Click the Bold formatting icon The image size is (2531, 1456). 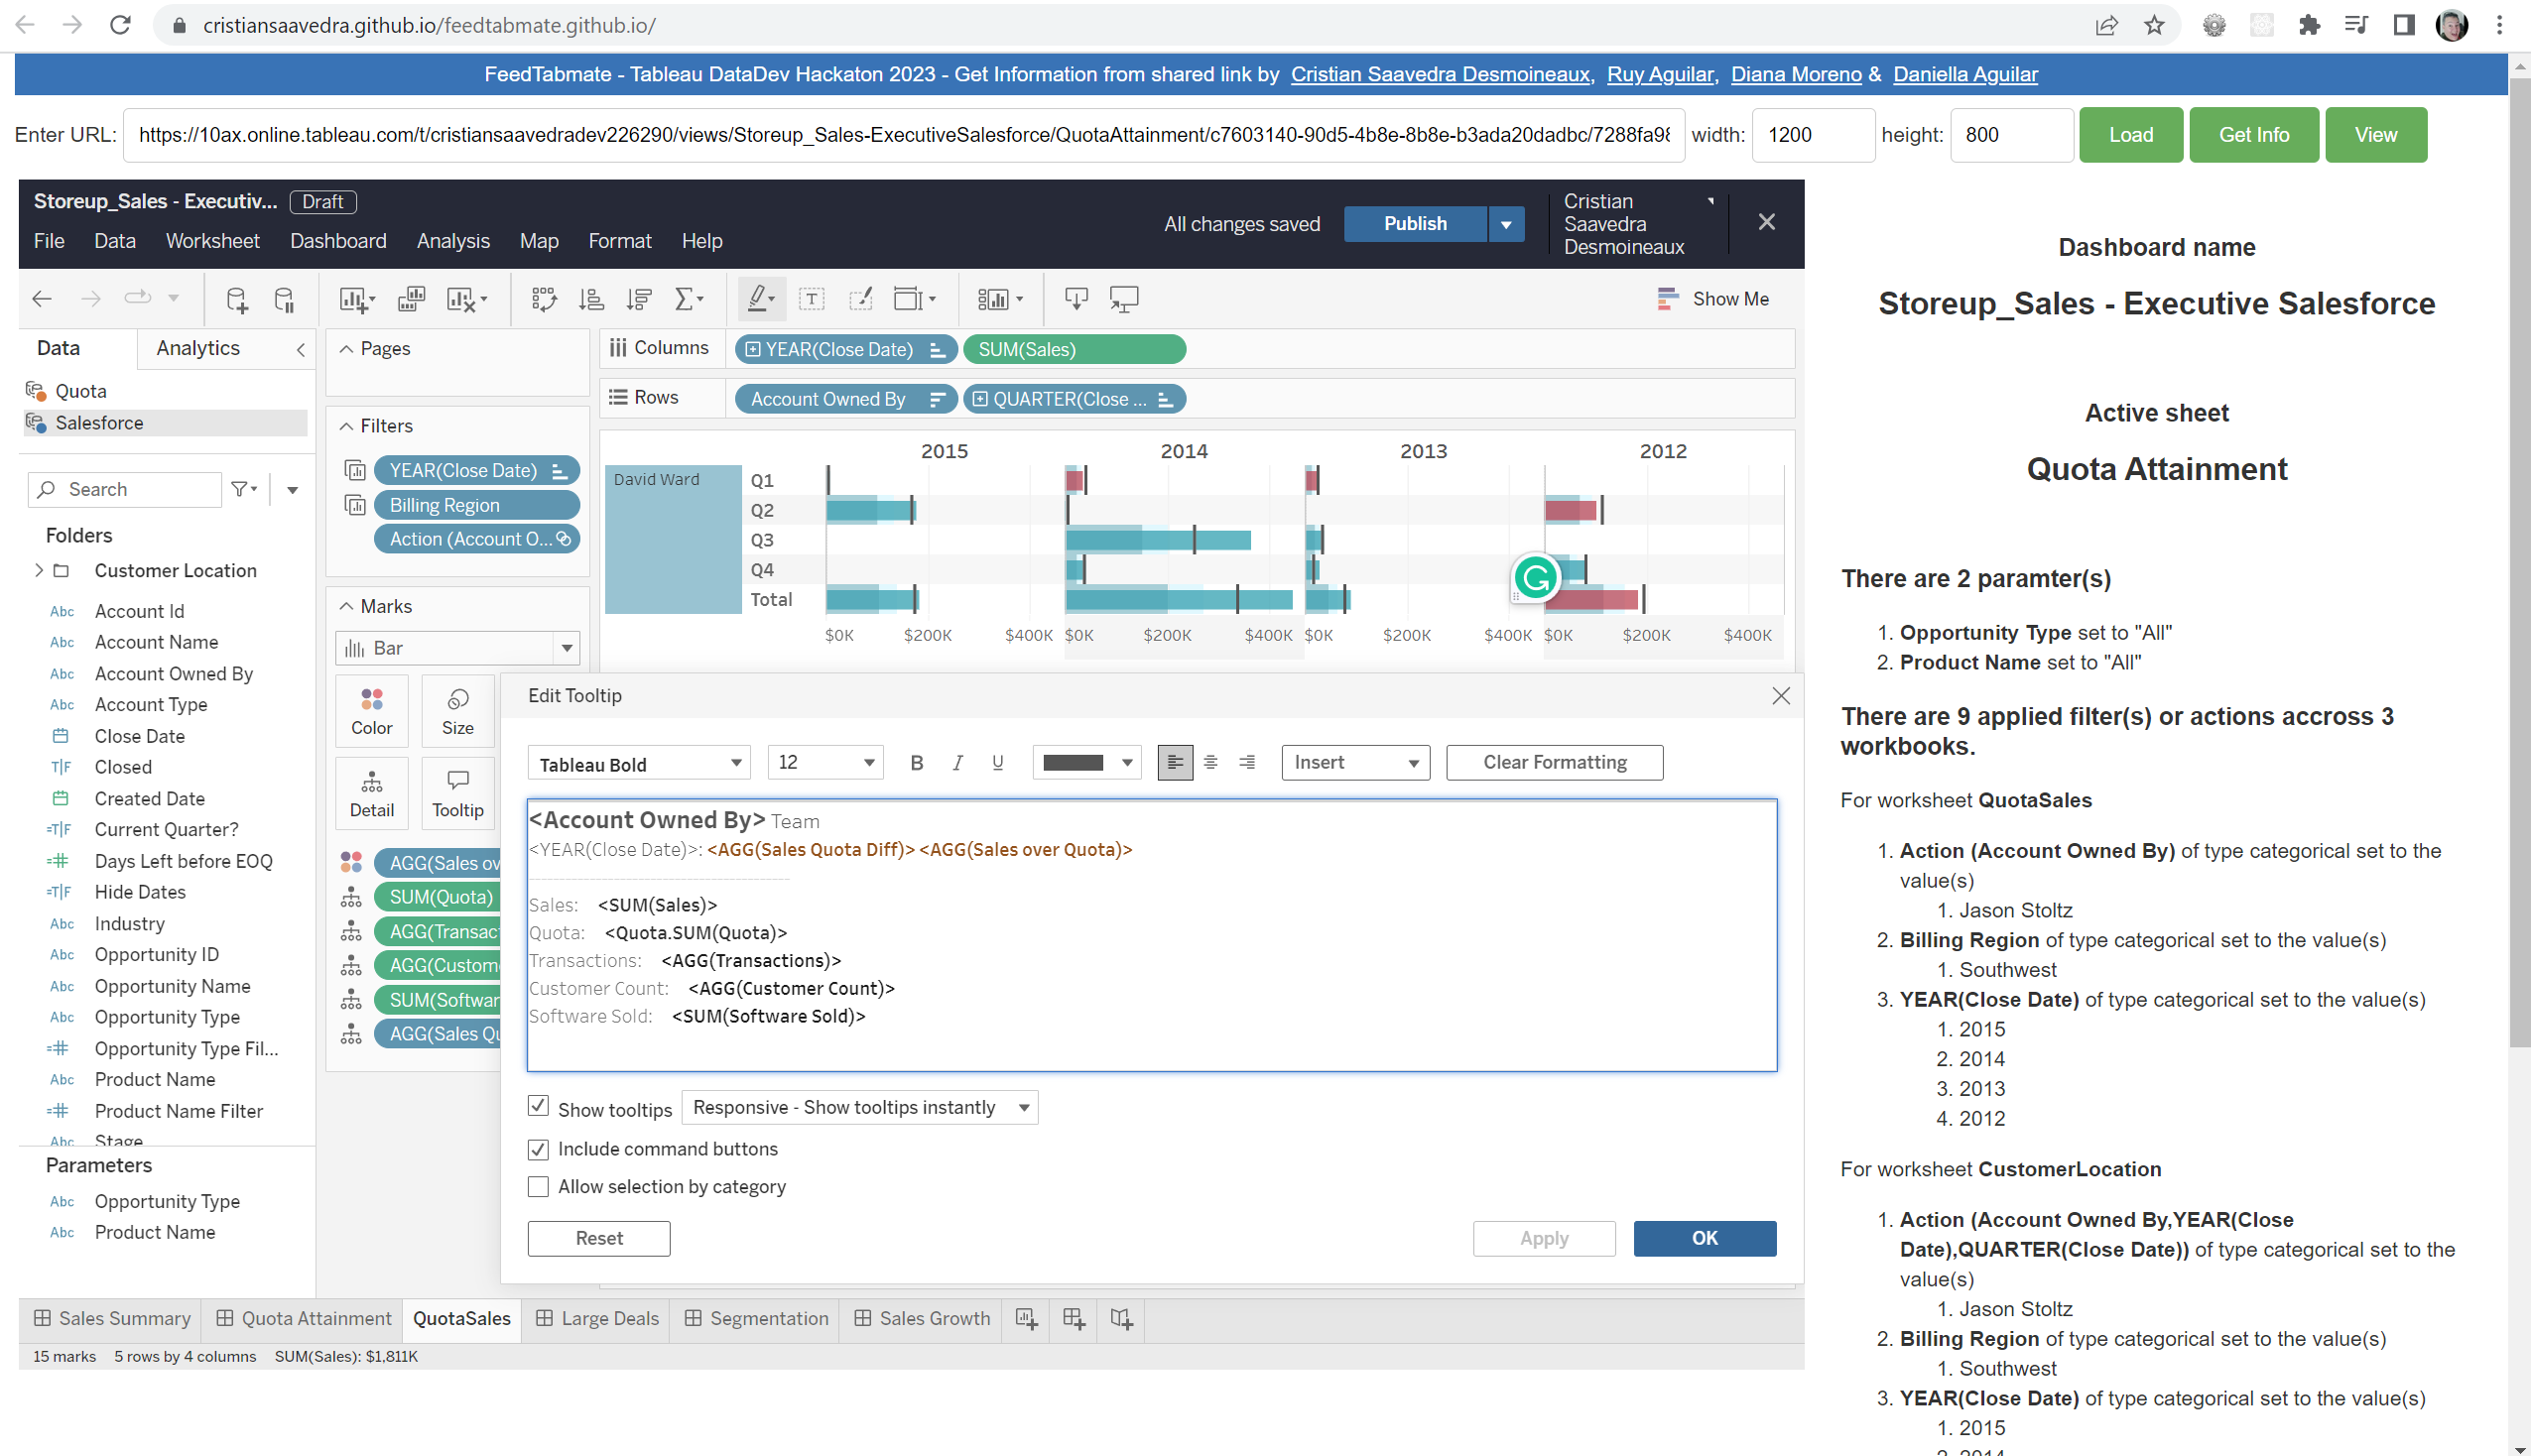click(916, 763)
